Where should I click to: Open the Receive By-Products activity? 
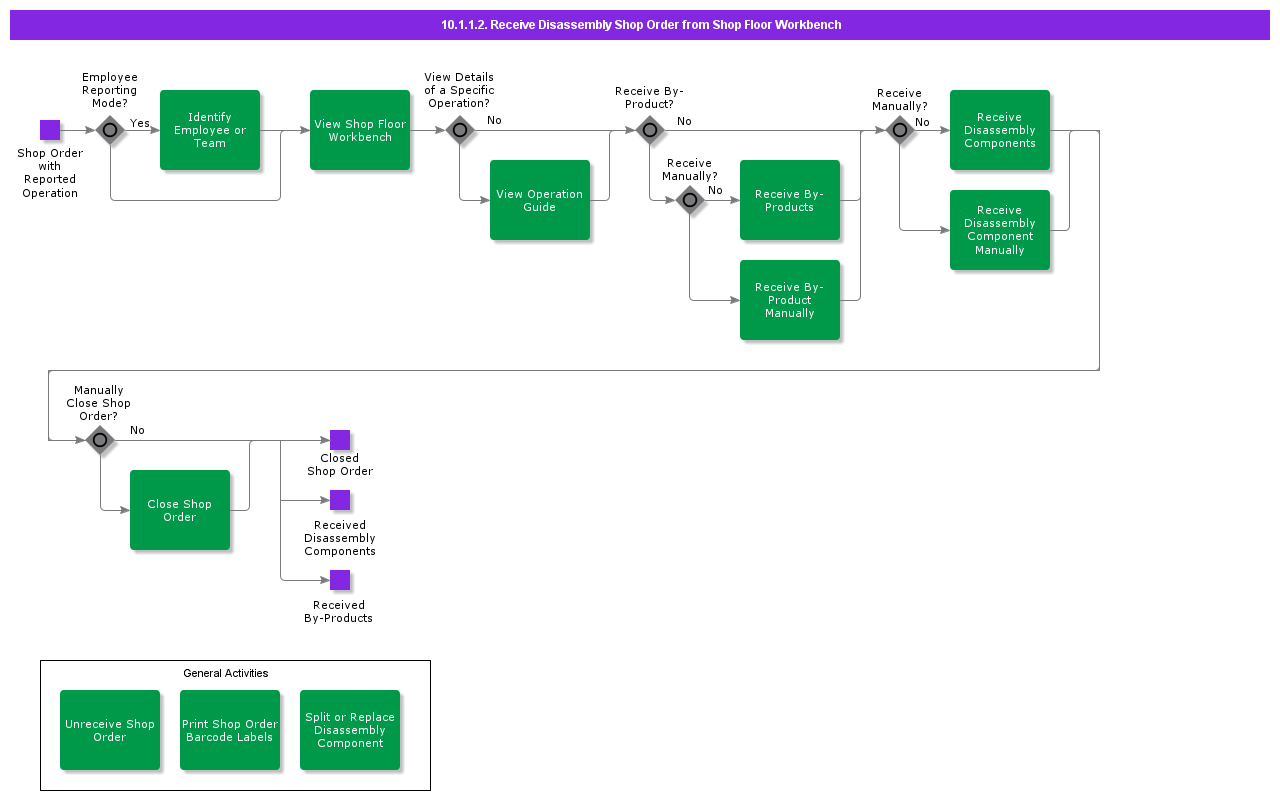pos(790,200)
